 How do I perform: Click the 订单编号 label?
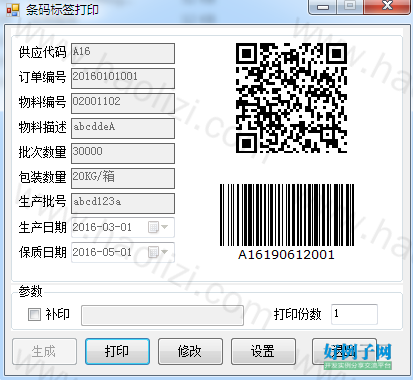pos(42,77)
